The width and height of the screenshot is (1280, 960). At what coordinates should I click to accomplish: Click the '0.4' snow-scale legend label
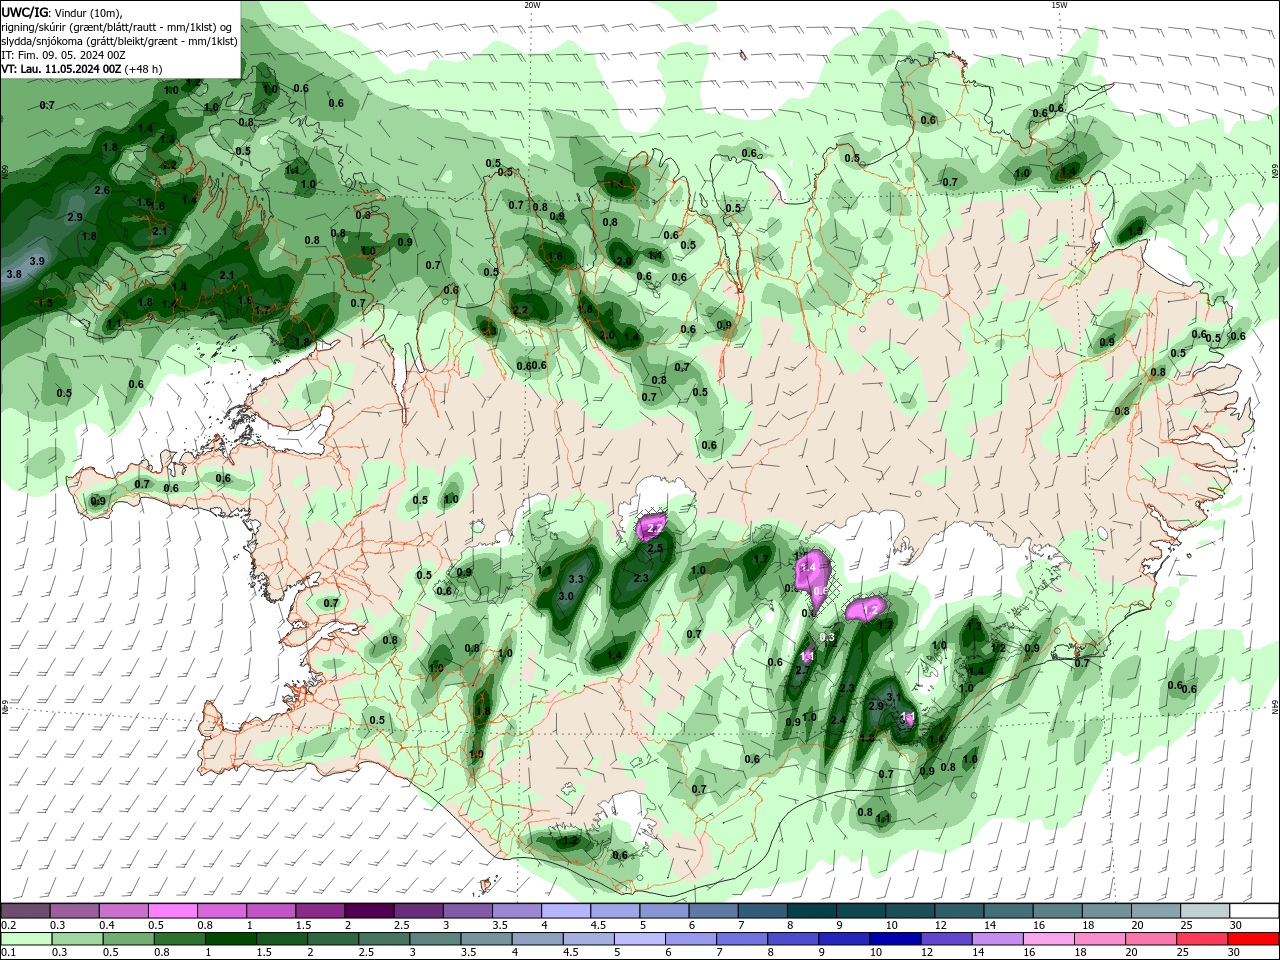point(106,925)
